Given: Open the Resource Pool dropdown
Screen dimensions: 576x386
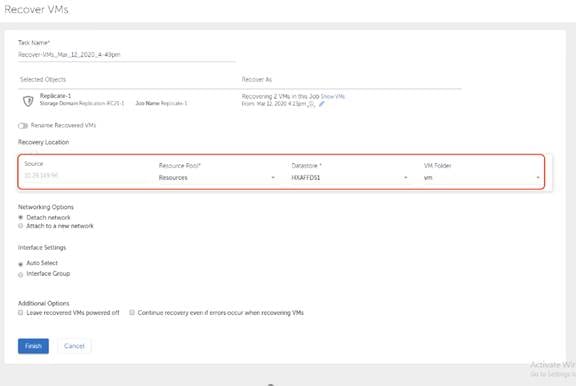Looking at the screenshot, I should click(x=217, y=177).
